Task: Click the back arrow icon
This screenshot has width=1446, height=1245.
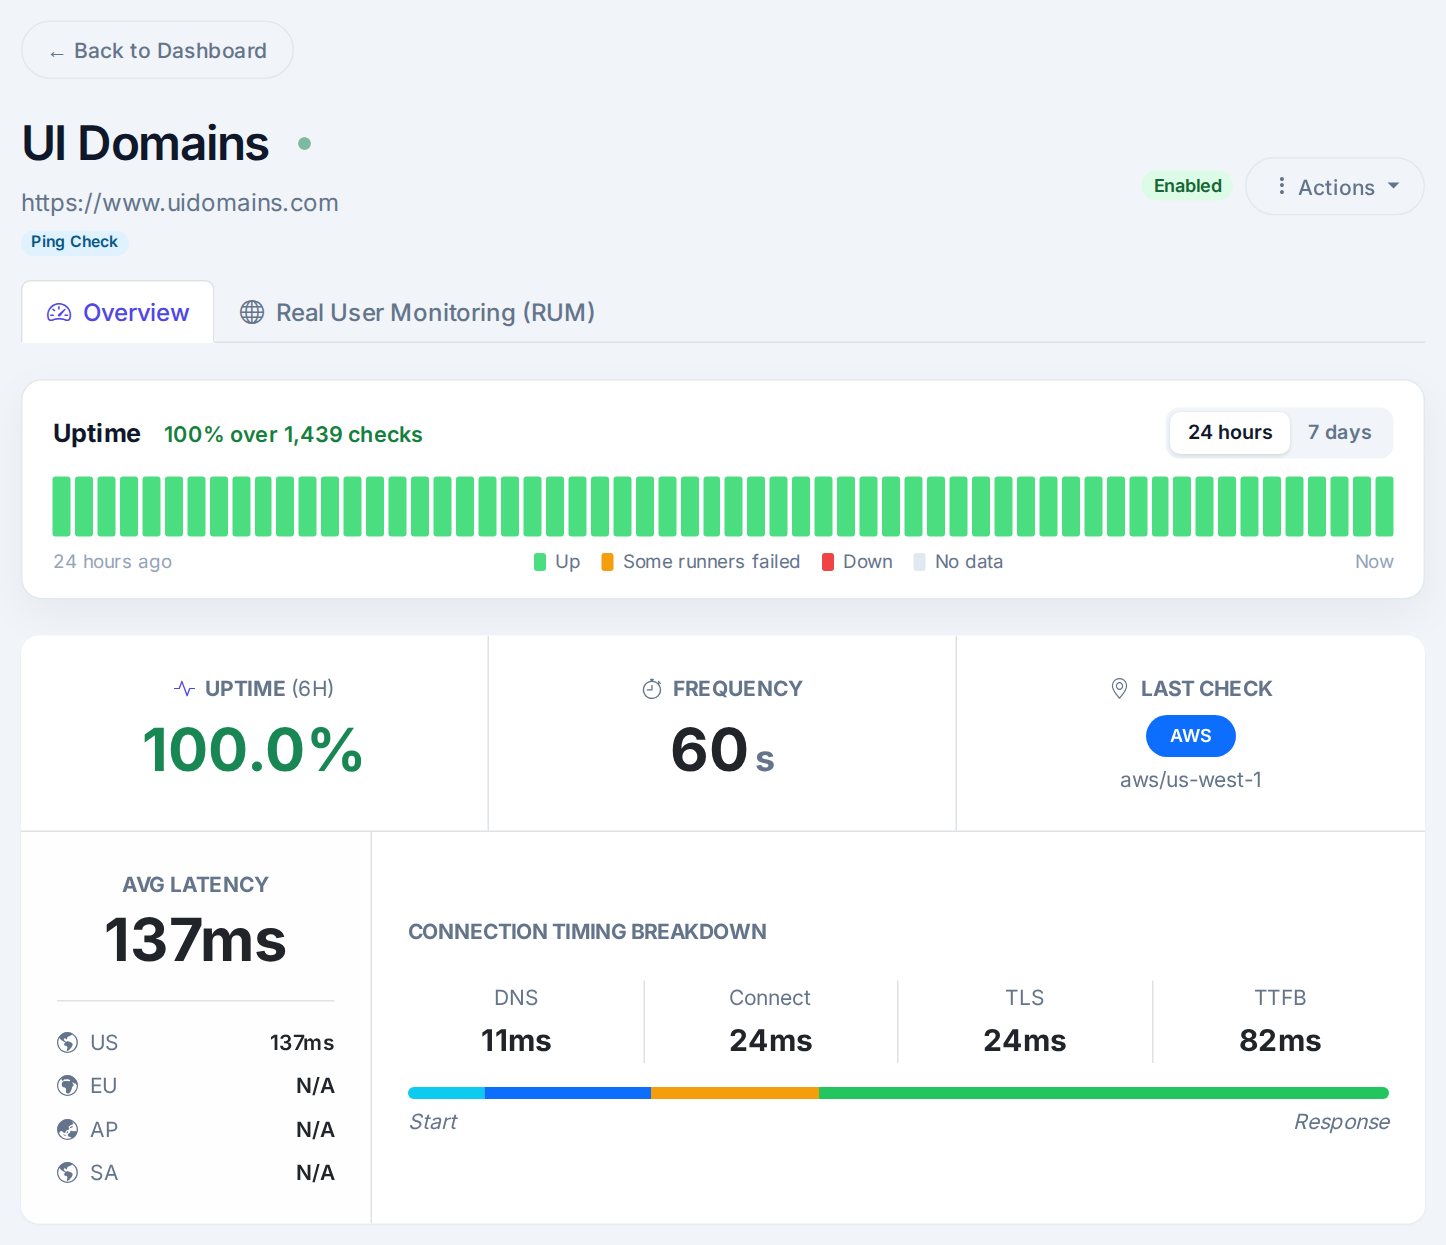Action: 57,52
